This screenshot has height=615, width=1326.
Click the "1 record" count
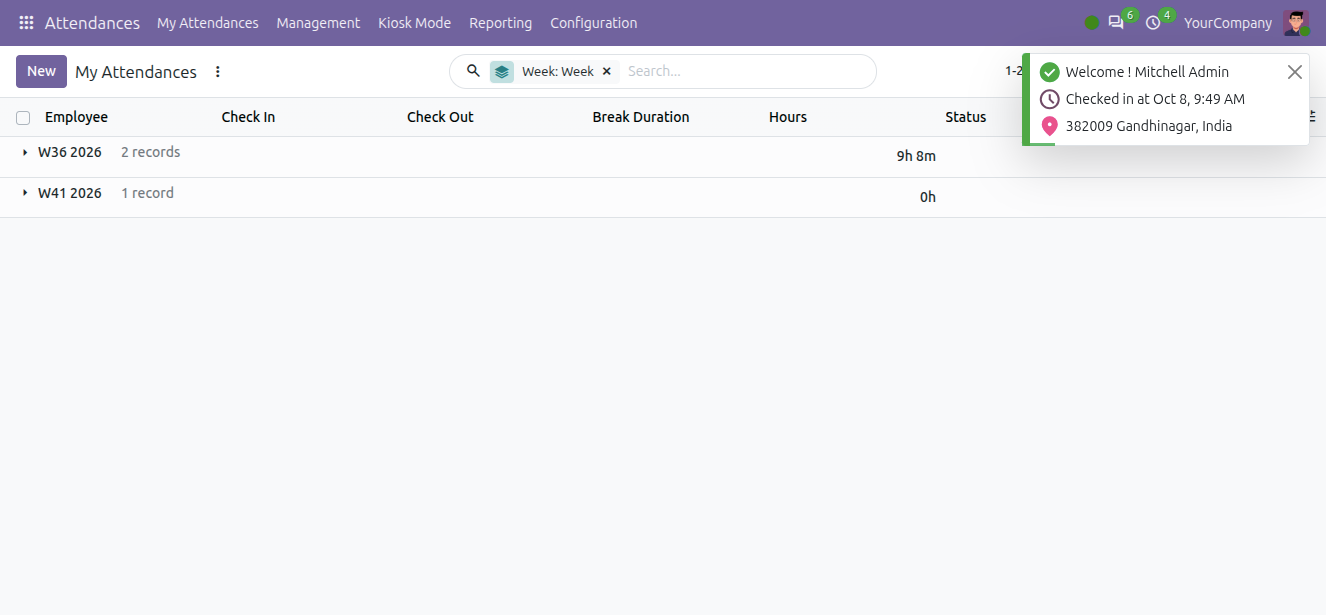point(148,193)
